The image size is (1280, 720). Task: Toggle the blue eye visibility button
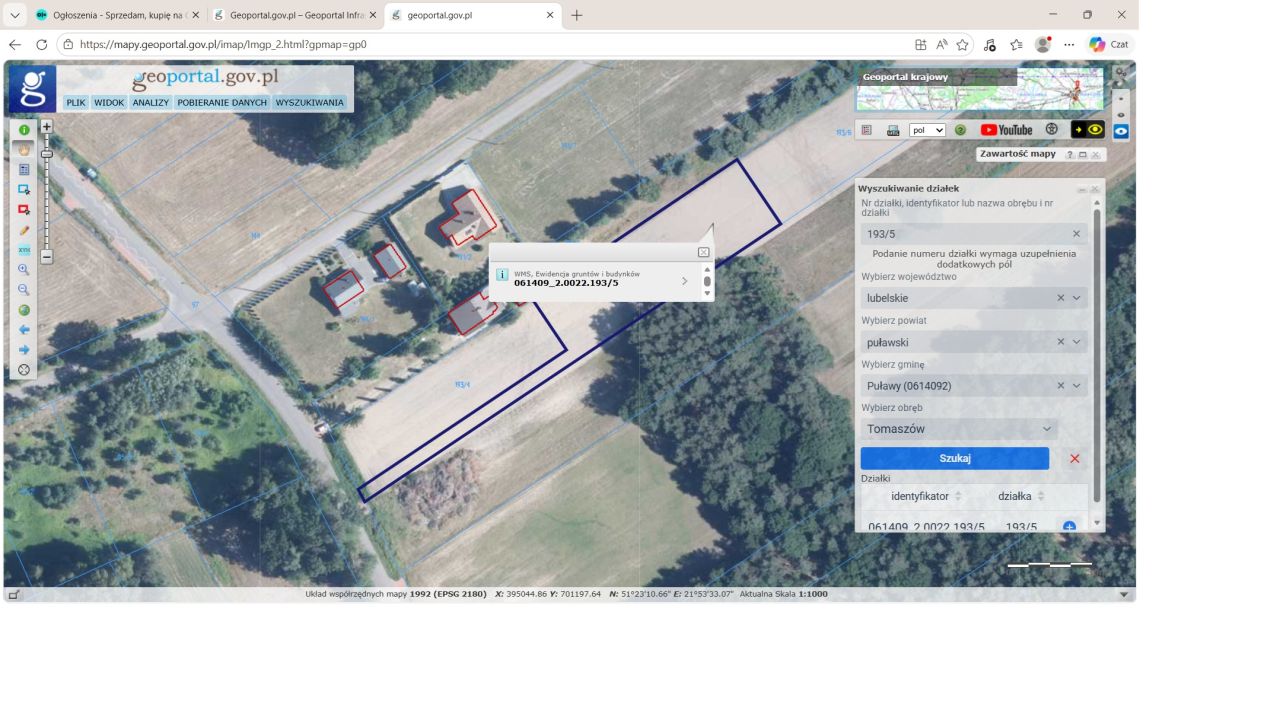click(x=1121, y=131)
